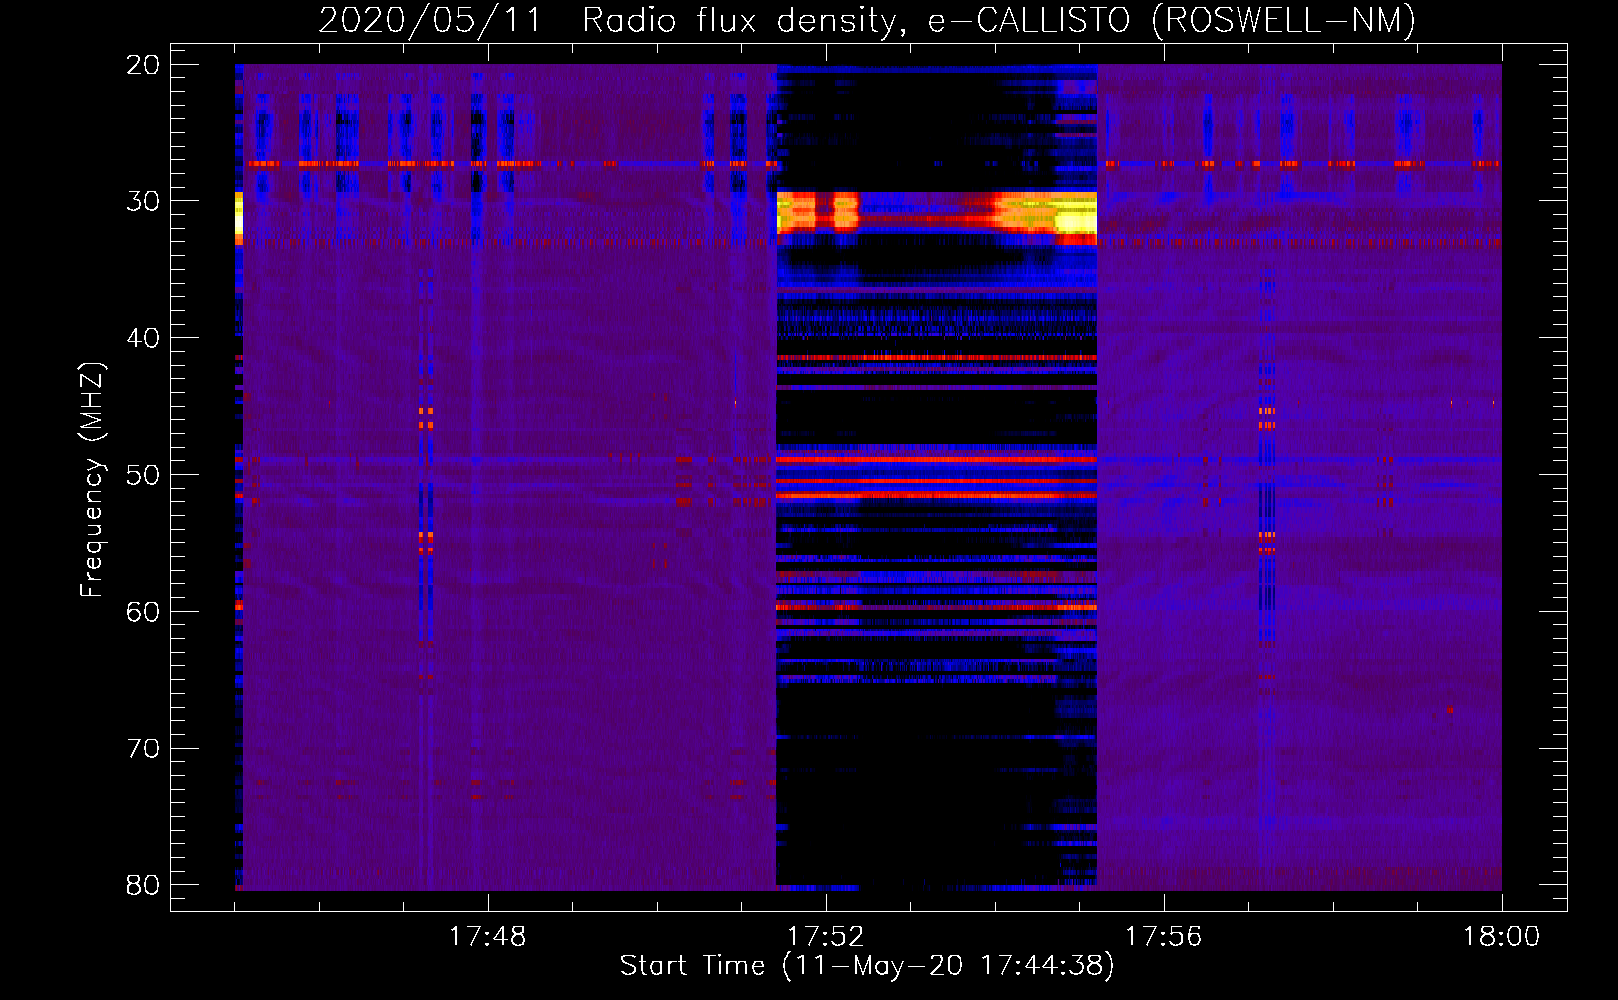The width and height of the screenshot is (1618, 1000).
Task: Click the 80 frequency tick label
Action: [x=143, y=885]
